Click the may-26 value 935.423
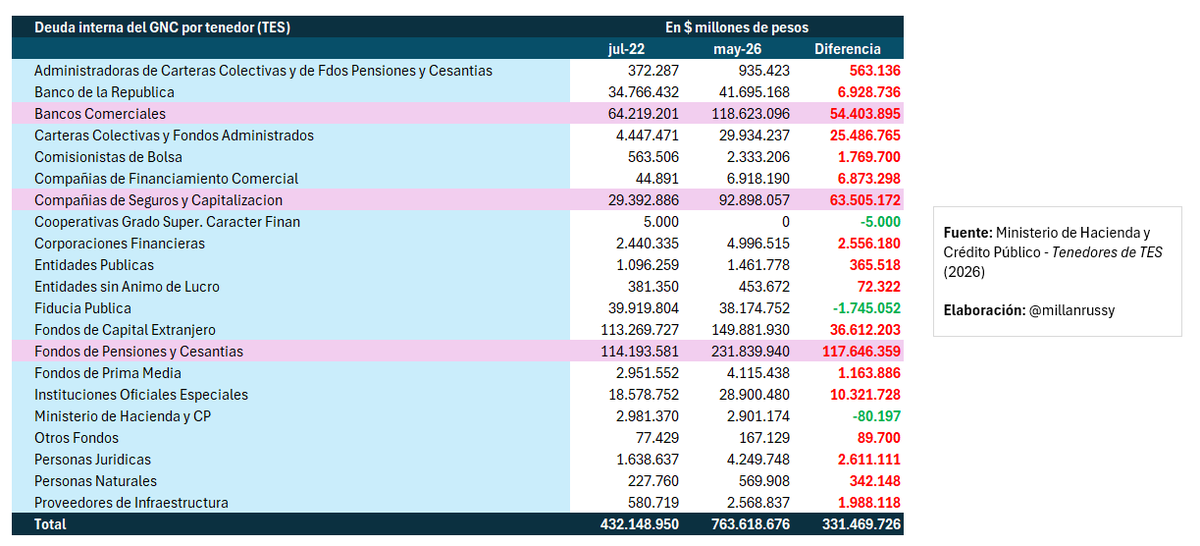 [764, 71]
